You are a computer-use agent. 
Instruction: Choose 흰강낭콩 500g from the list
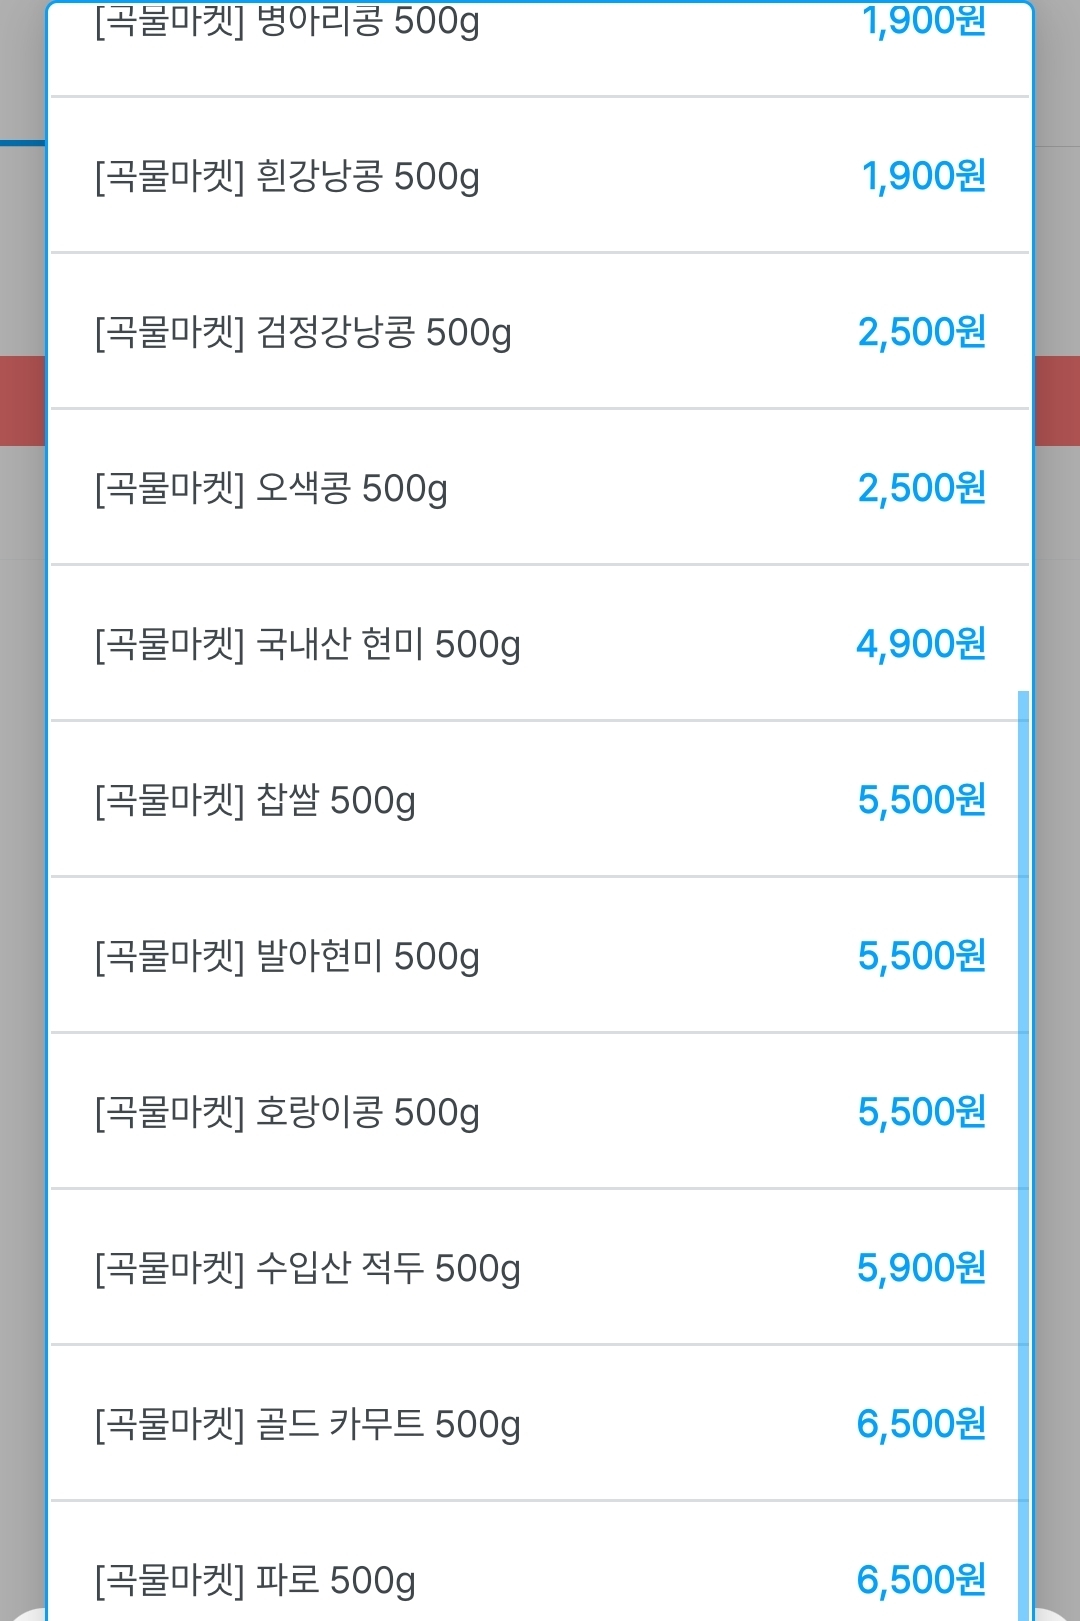point(288,177)
